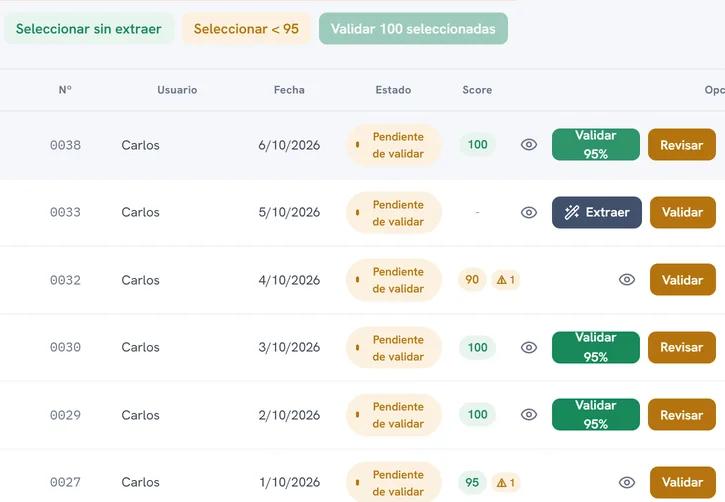Click Validar 95% on row 0030
This screenshot has width=725, height=502.
[596, 347]
